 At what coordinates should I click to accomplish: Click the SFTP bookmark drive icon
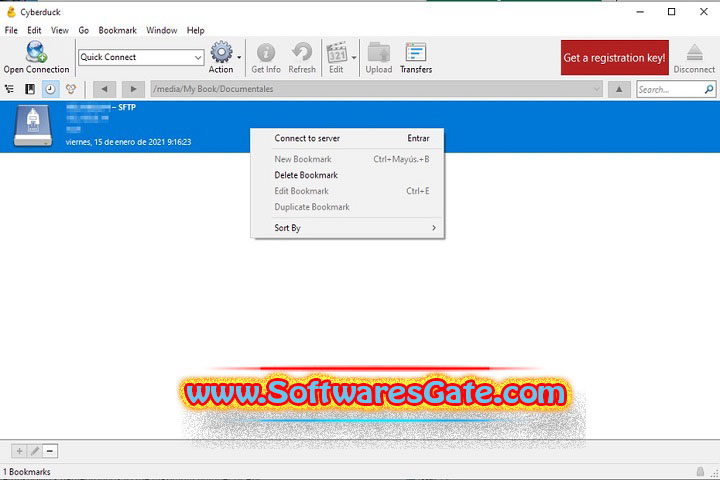33,126
